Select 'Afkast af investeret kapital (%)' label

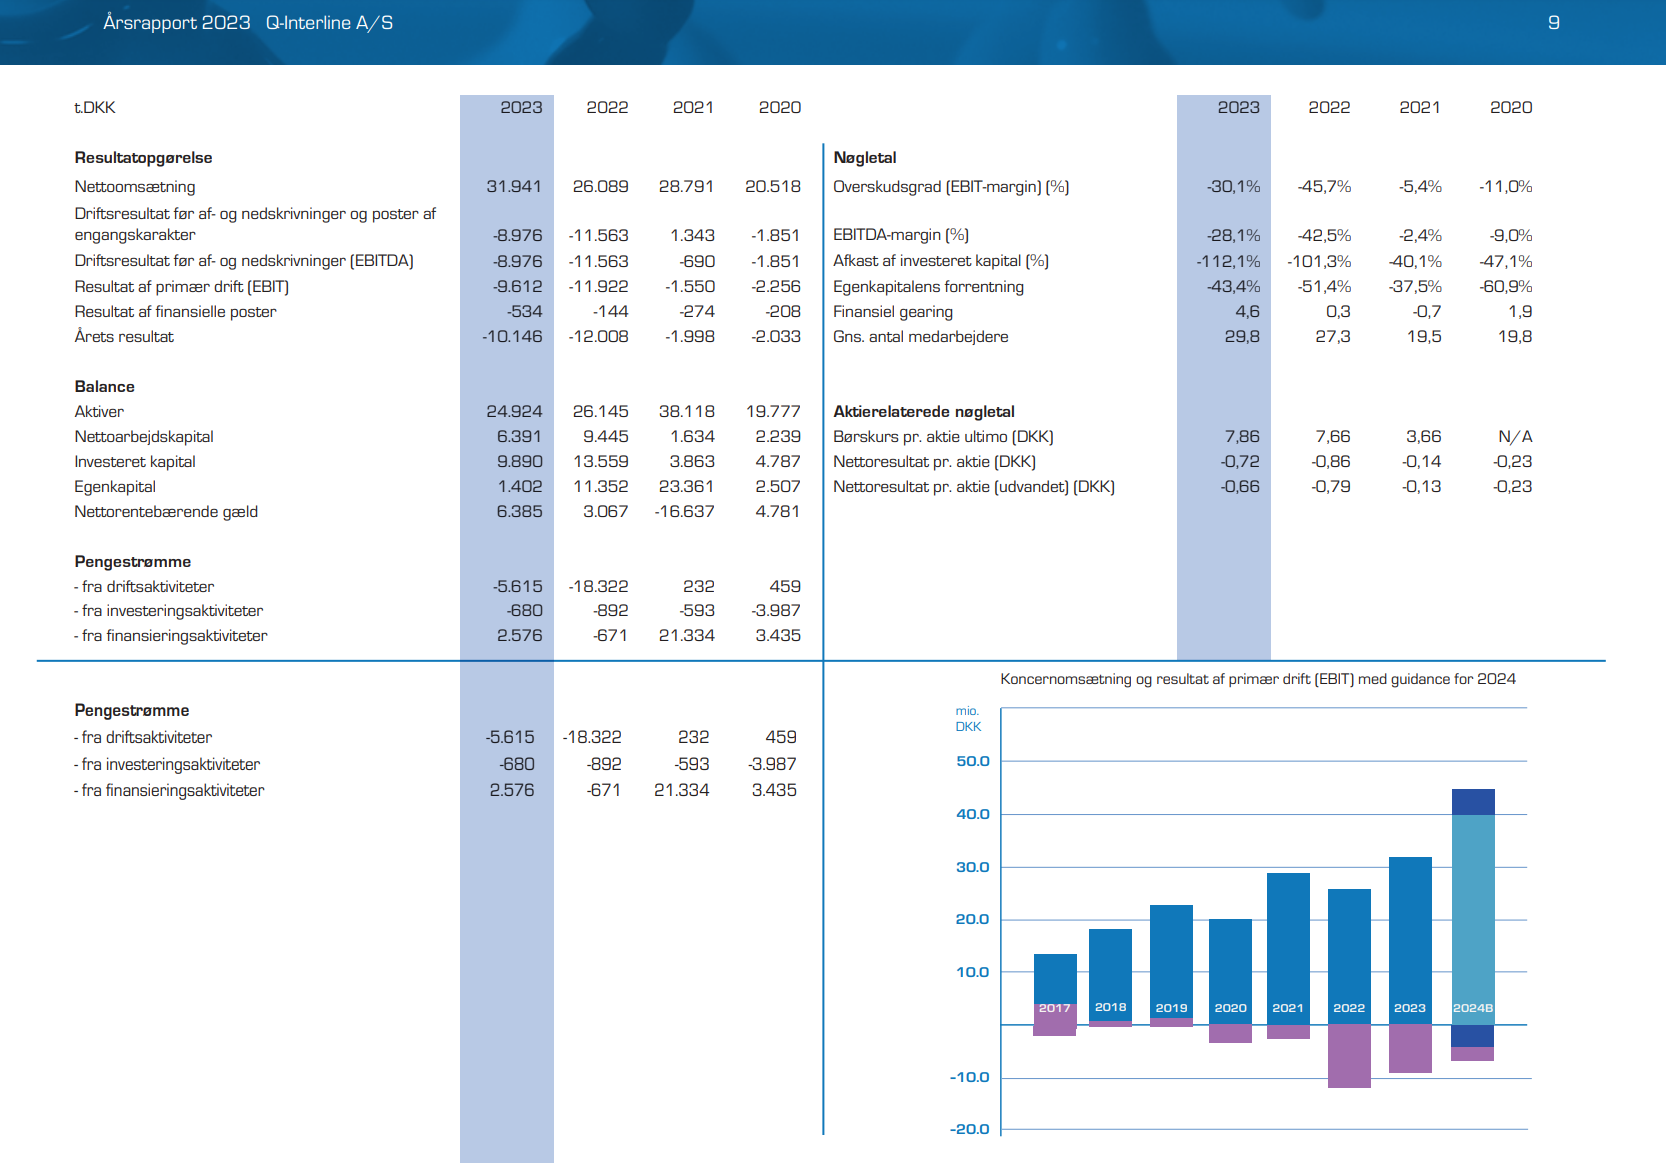941,260
